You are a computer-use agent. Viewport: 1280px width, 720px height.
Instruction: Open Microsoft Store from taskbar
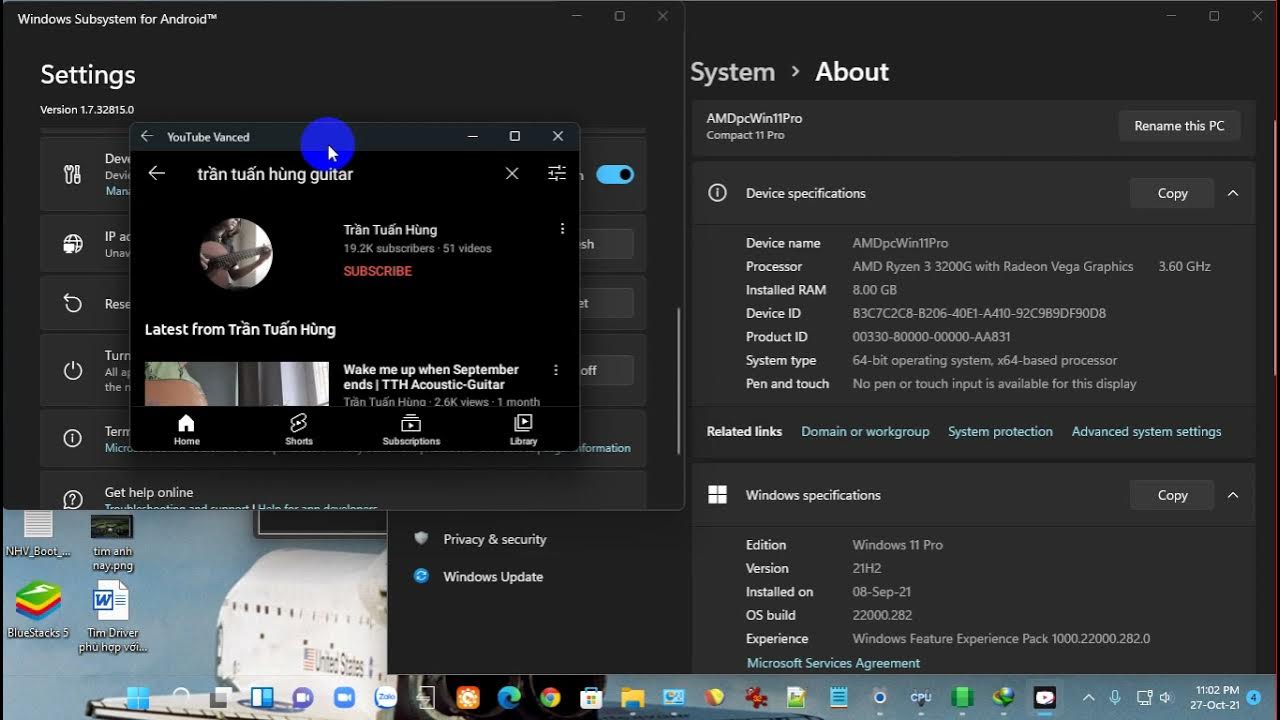pos(591,697)
